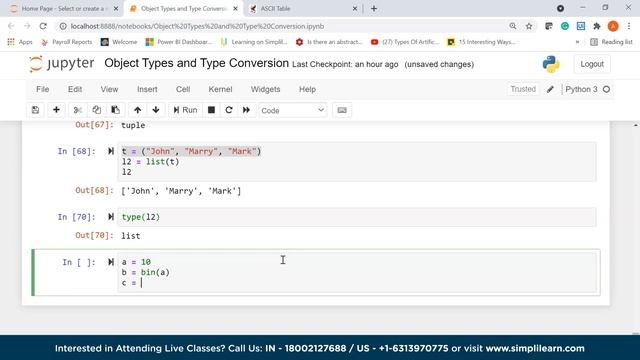Image resolution: width=640 pixels, height=360 pixels.
Task: Open the Widgets menu
Action: pos(265,89)
